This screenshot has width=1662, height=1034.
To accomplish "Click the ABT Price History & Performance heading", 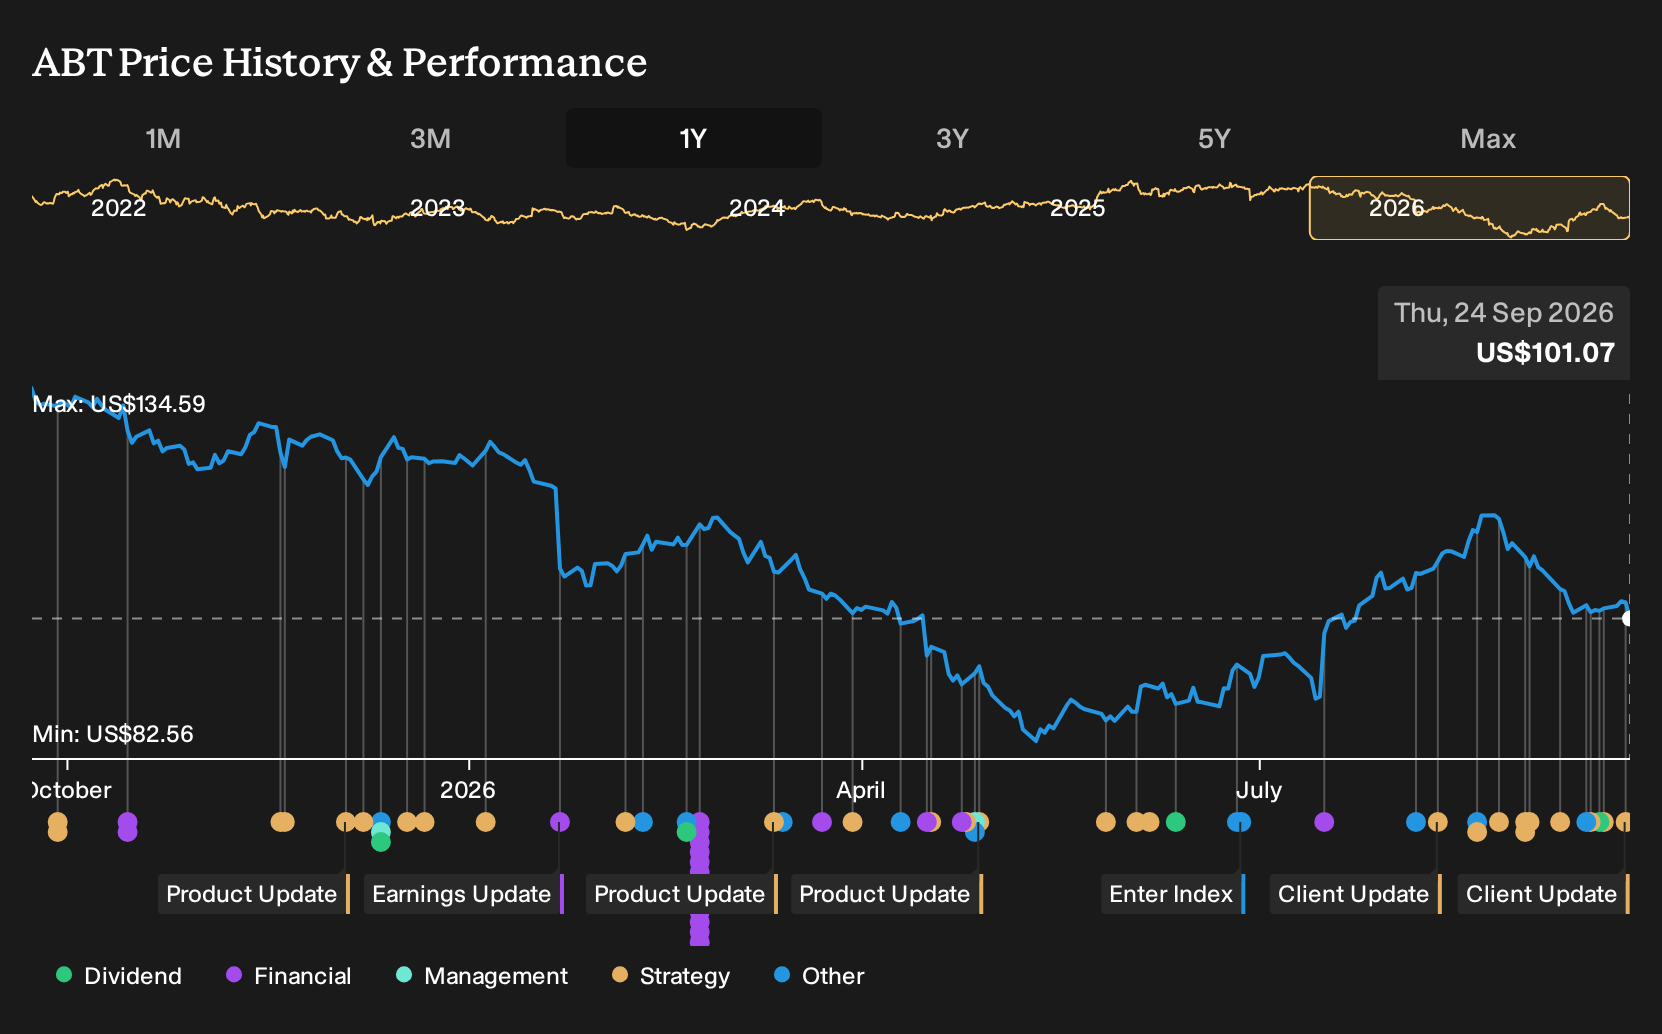I will [x=340, y=62].
